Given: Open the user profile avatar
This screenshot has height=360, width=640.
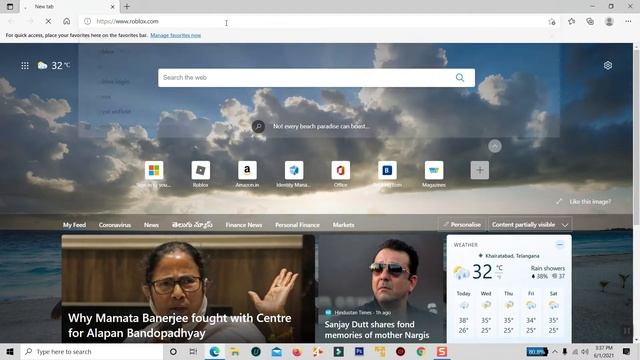Looking at the screenshot, I should [x=609, y=21].
